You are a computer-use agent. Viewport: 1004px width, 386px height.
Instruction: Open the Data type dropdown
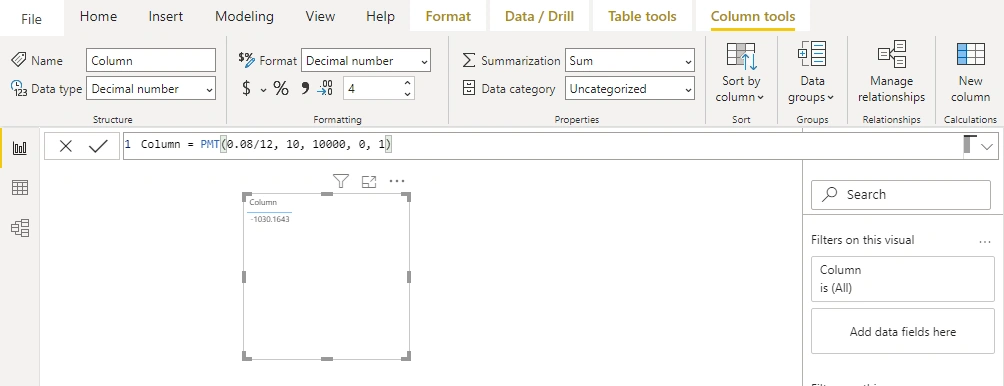tap(151, 89)
